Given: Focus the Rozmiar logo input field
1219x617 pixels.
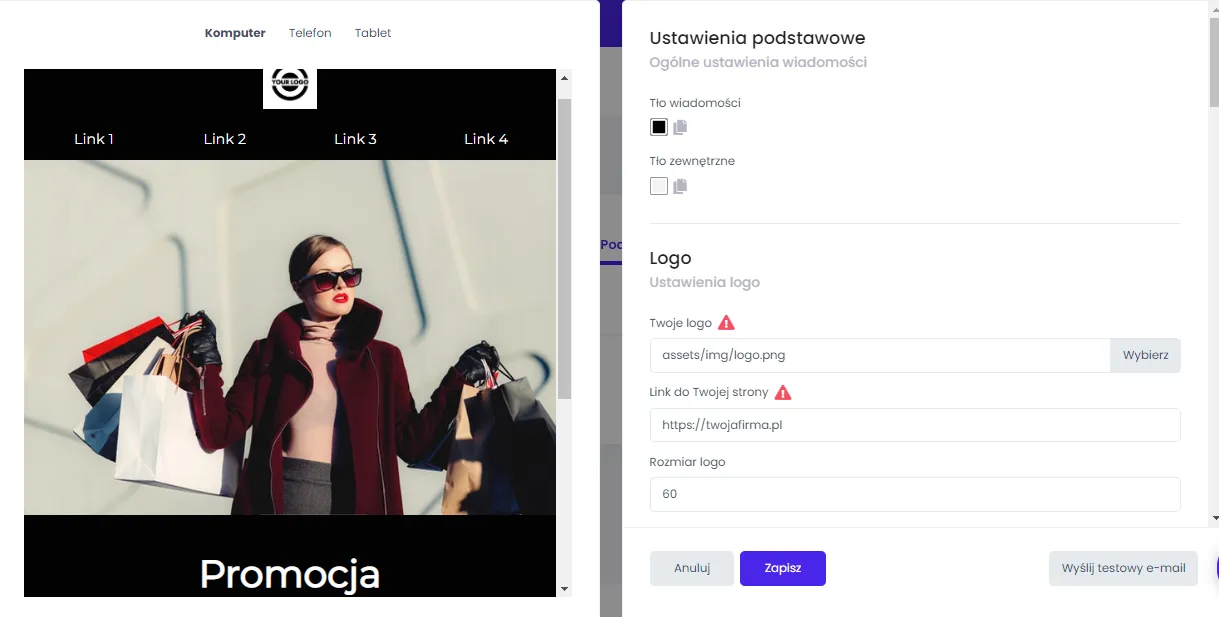Looking at the screenshot, I should click(915, 494).
